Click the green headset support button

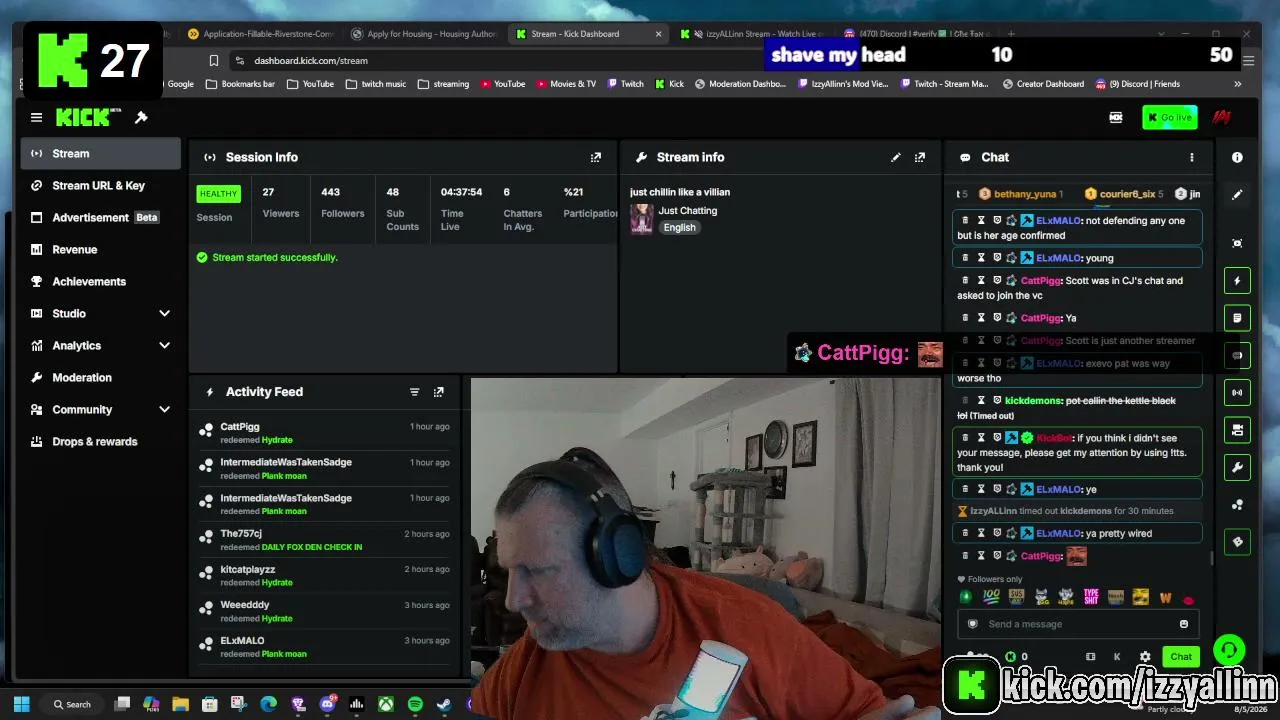click(x=1229, y=650)
